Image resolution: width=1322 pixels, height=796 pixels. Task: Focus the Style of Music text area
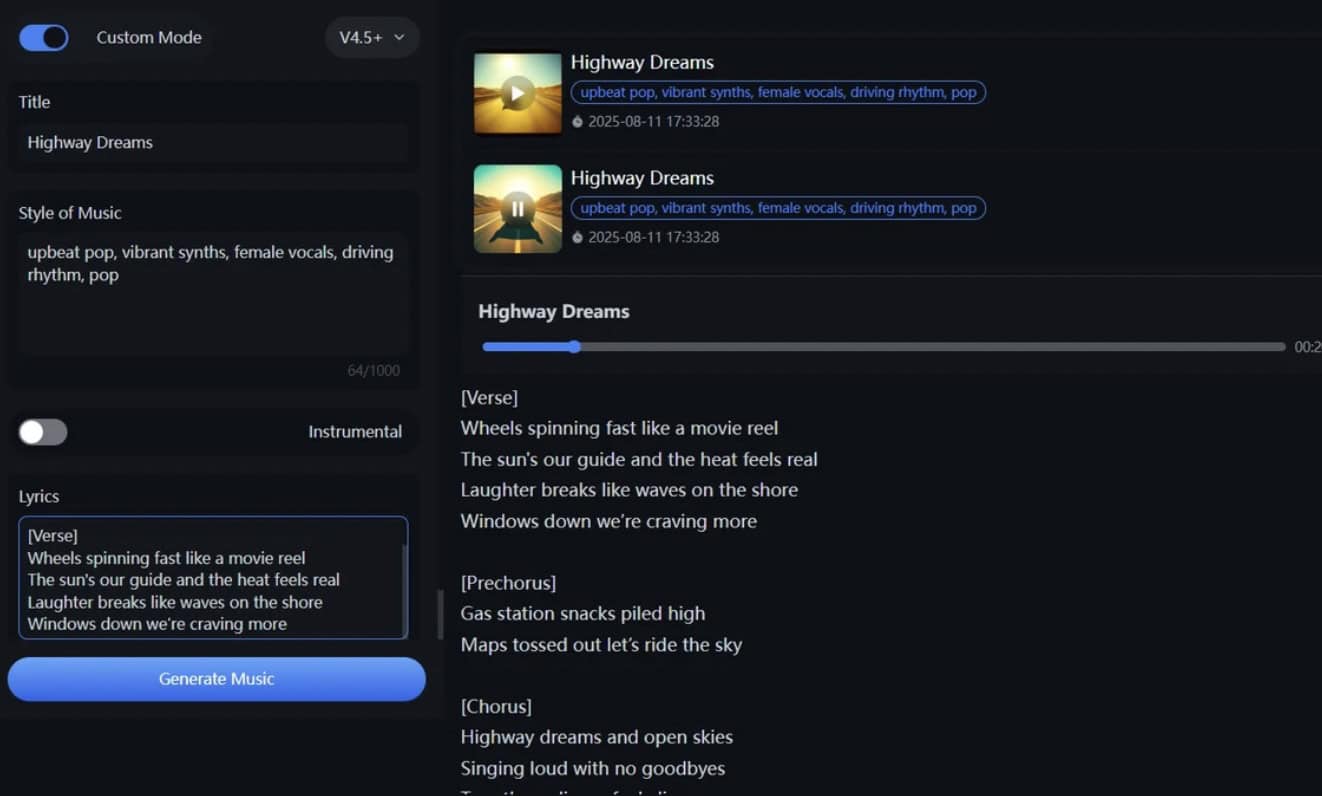click(x=213, y=294)
